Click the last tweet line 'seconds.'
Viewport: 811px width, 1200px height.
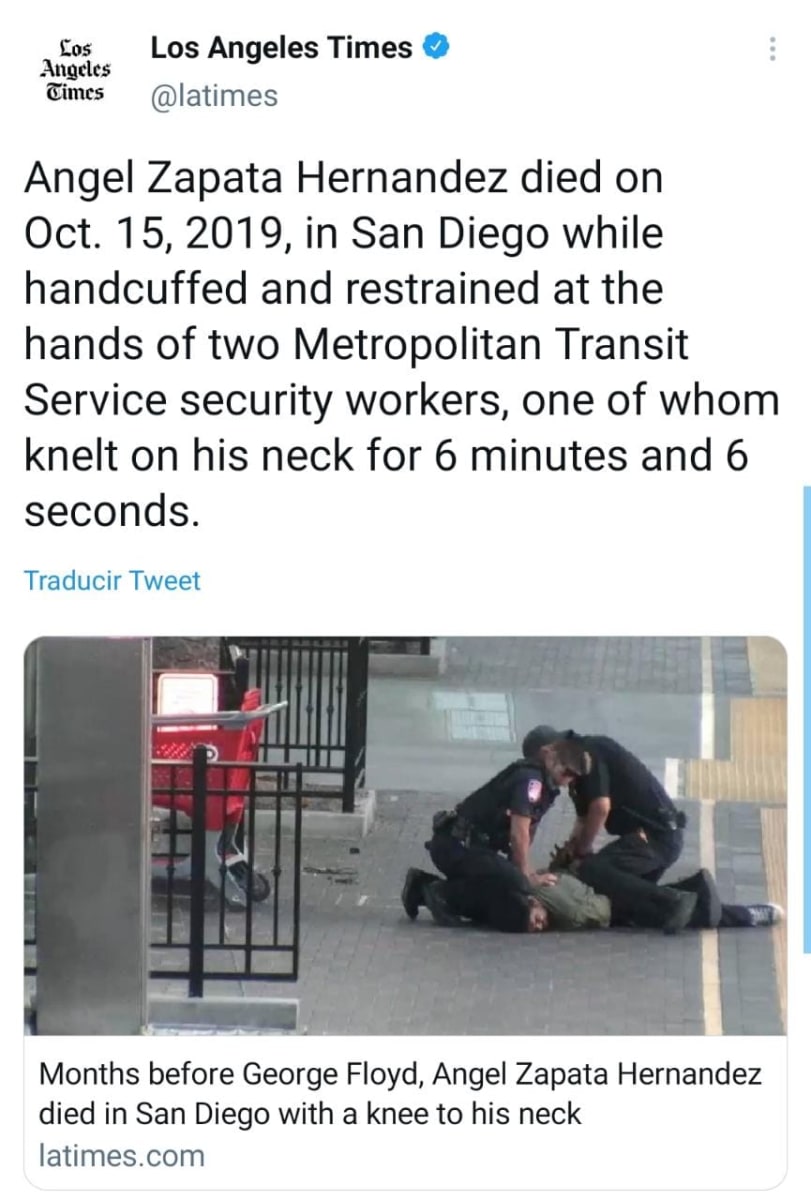click(107, 511)
